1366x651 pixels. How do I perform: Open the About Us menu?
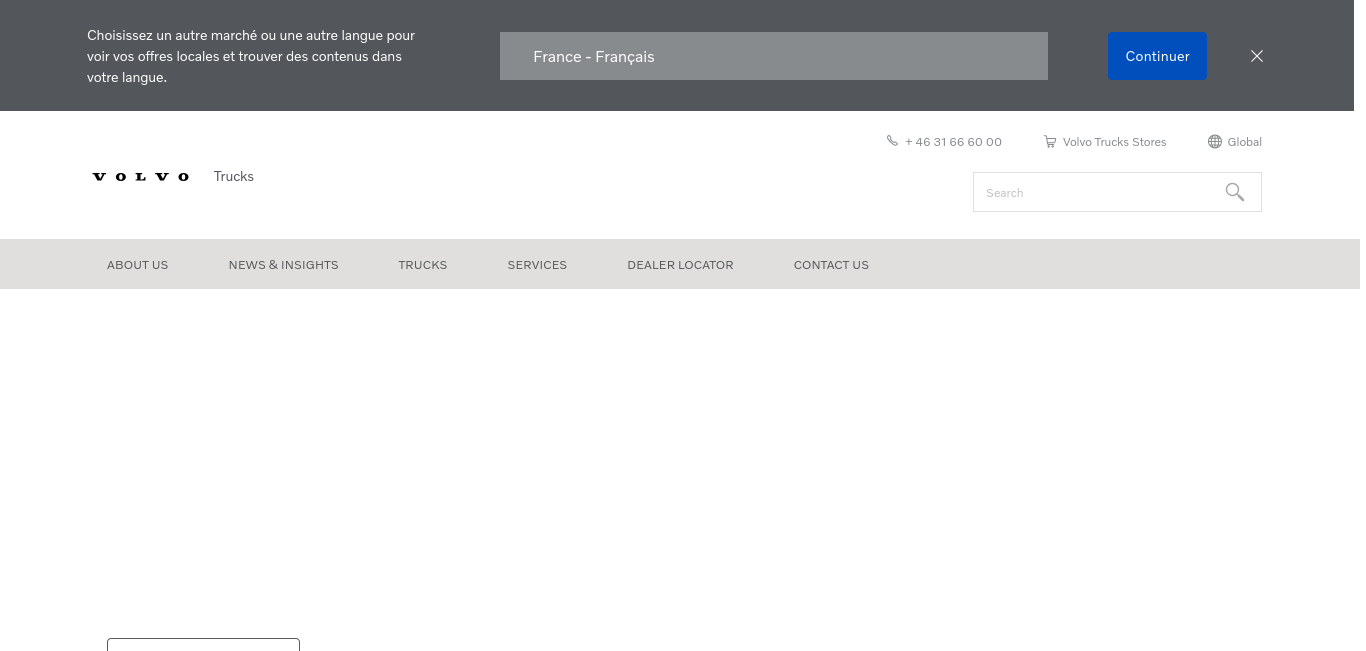pos(138,265)
